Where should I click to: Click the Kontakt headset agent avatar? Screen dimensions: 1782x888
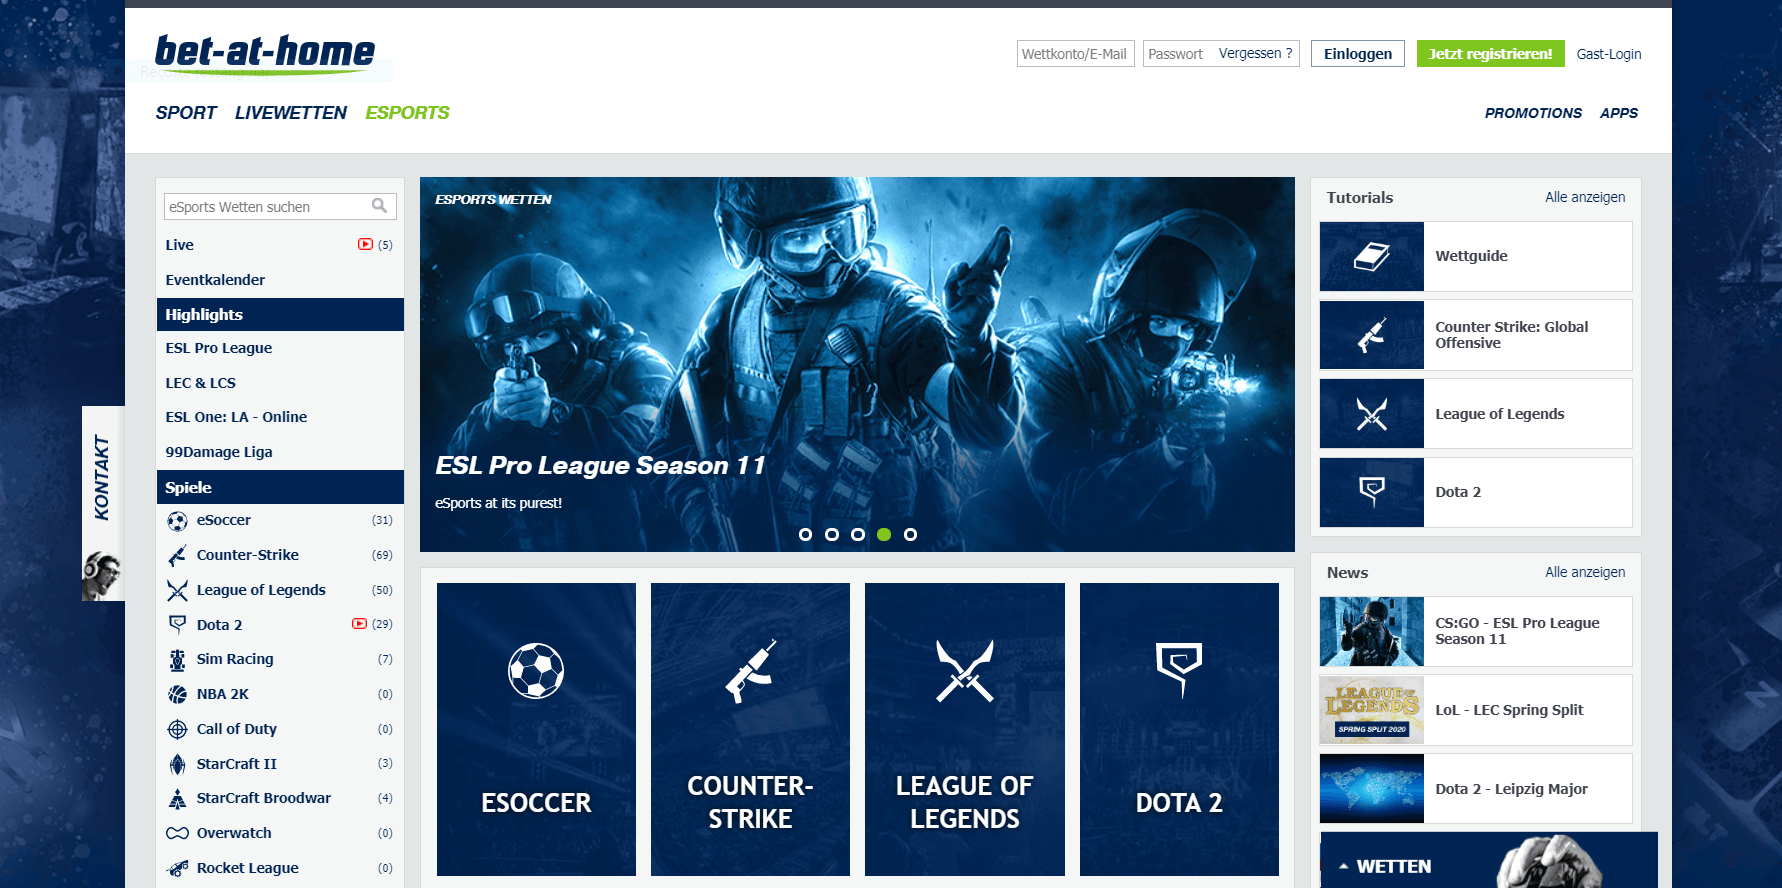pos(102,575)
